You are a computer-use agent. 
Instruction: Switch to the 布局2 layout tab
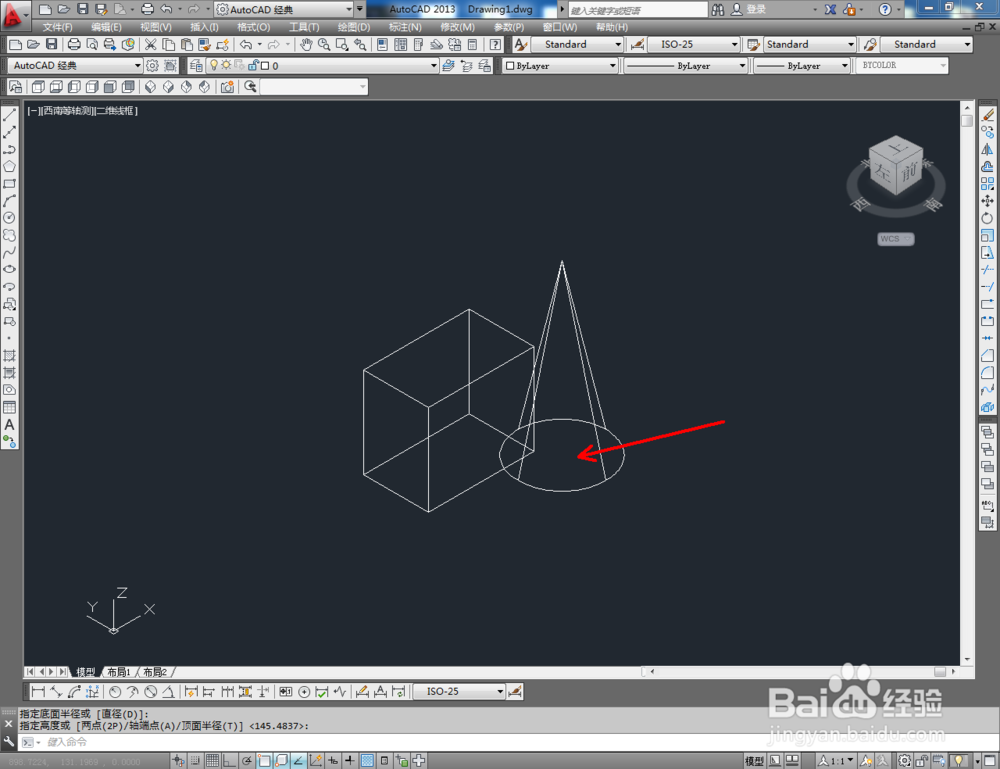155,672
